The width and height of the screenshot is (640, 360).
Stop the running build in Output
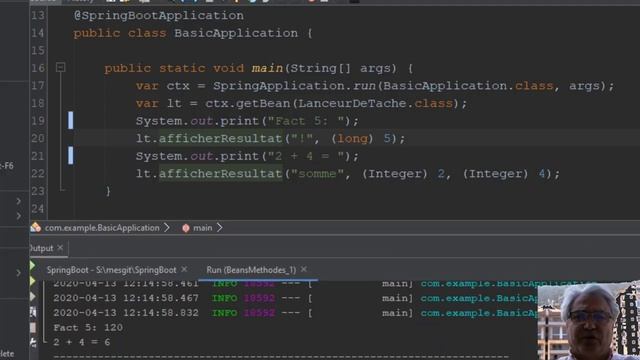[x=33, y=327]
